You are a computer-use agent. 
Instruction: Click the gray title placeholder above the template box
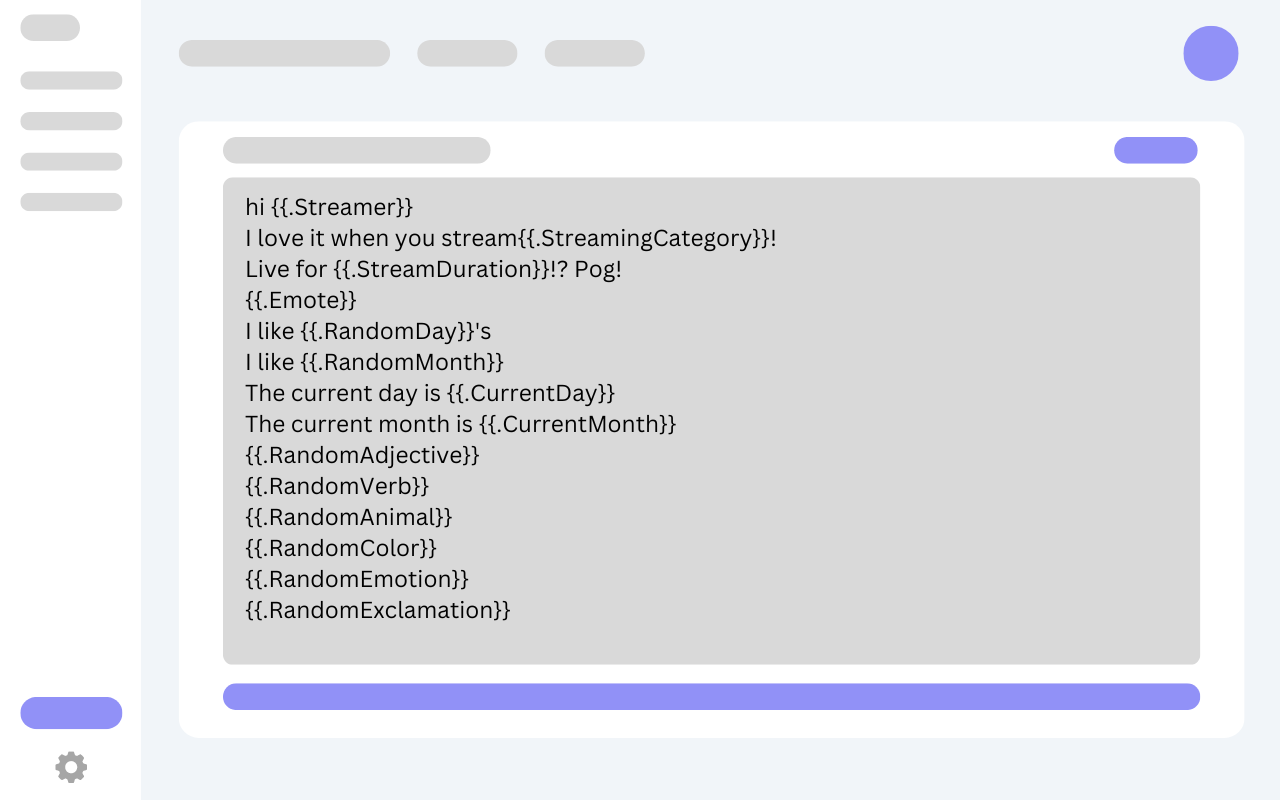point(356,150)
